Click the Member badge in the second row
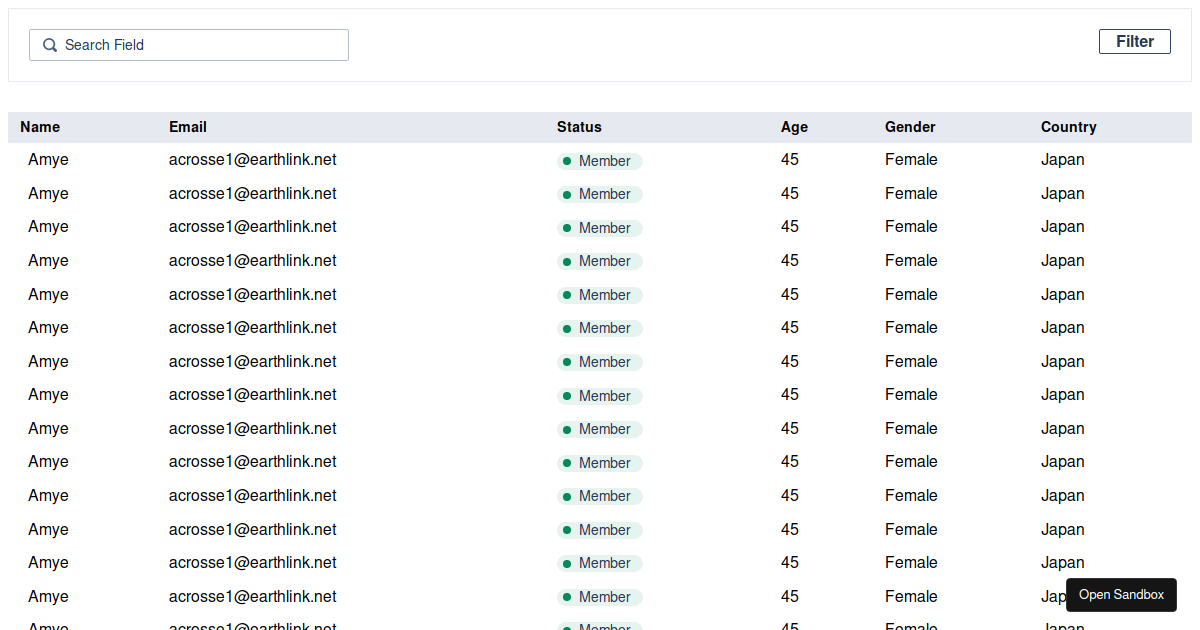This screenshot has width=1200, height=630. tap(600, 194)
